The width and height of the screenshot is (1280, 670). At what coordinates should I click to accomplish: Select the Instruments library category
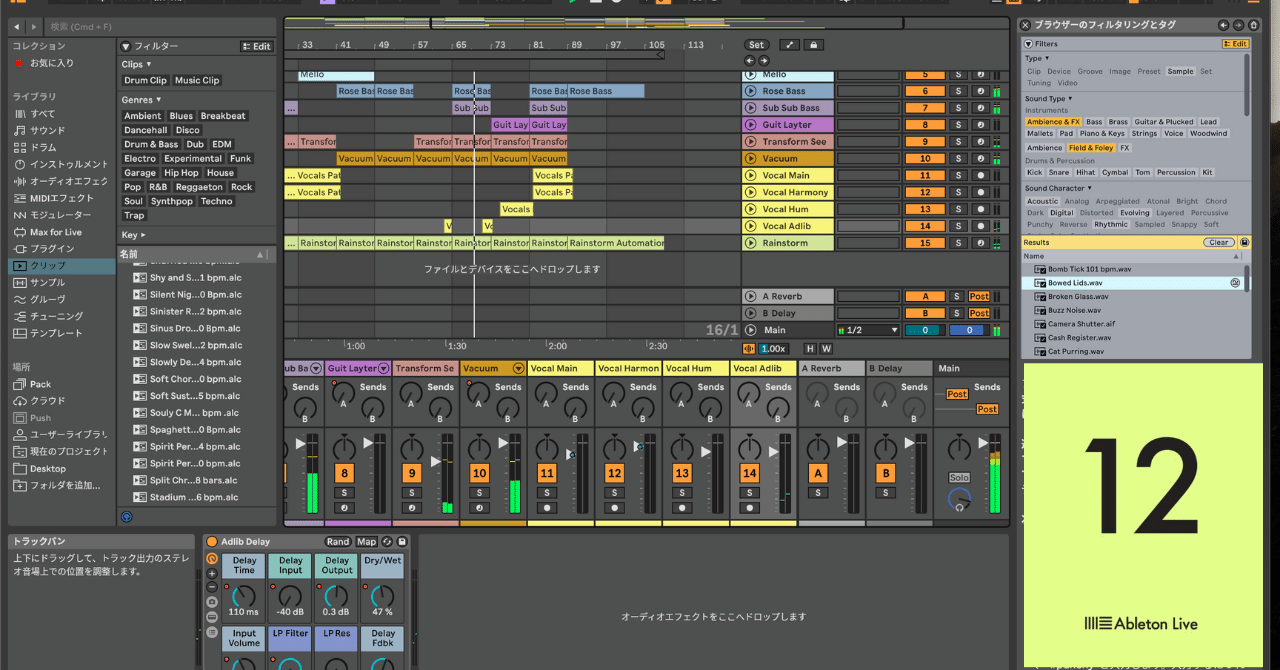[61, 164]
